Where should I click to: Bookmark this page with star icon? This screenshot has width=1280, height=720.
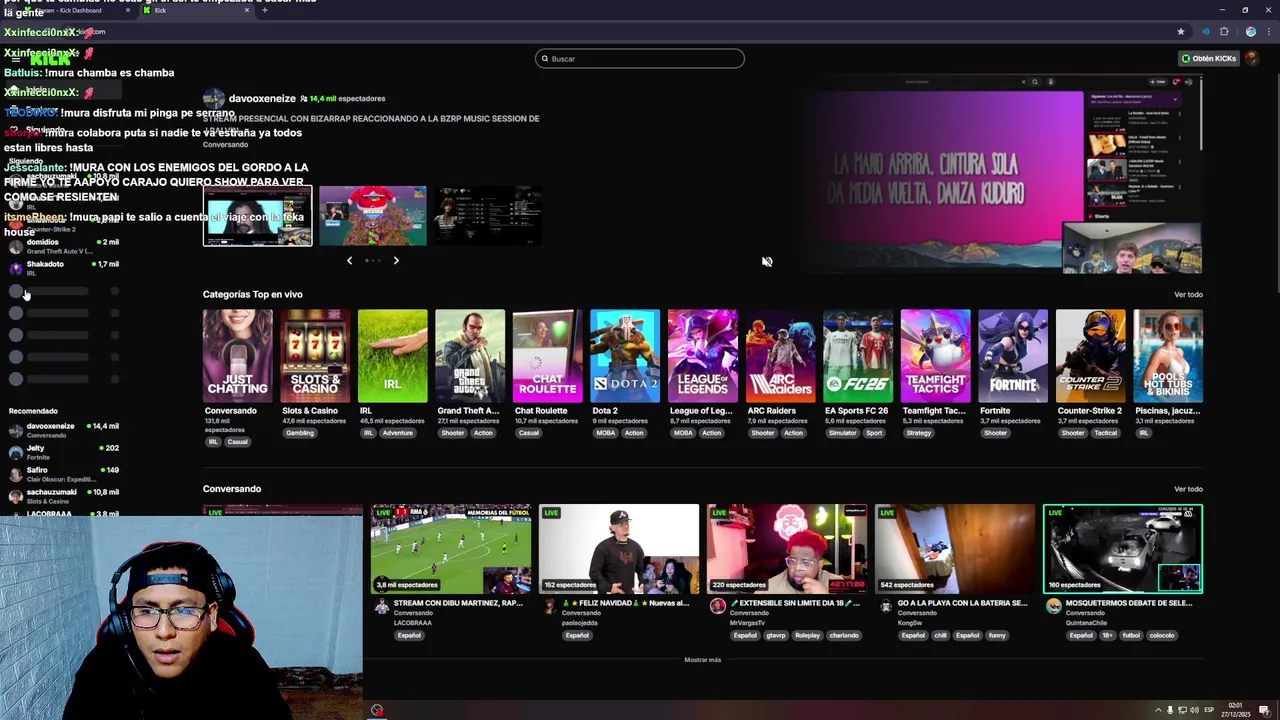(1180, 31)
